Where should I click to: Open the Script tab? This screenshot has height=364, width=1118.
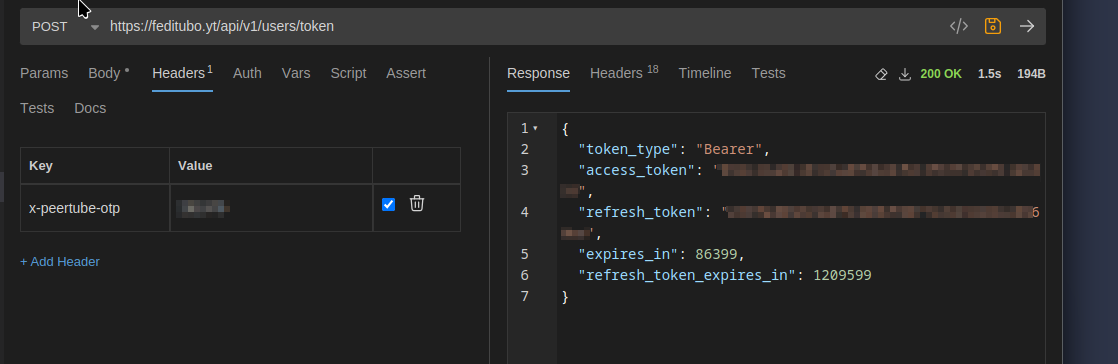pos(348,73)
